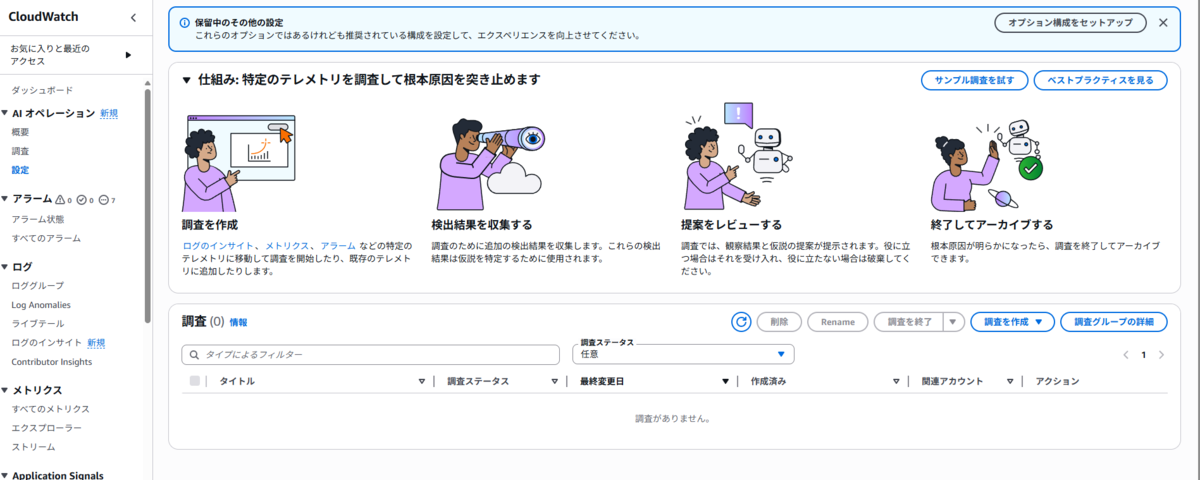
Task: Collapse the 仕組み how-it-works panel
Action: pos(187,80)
